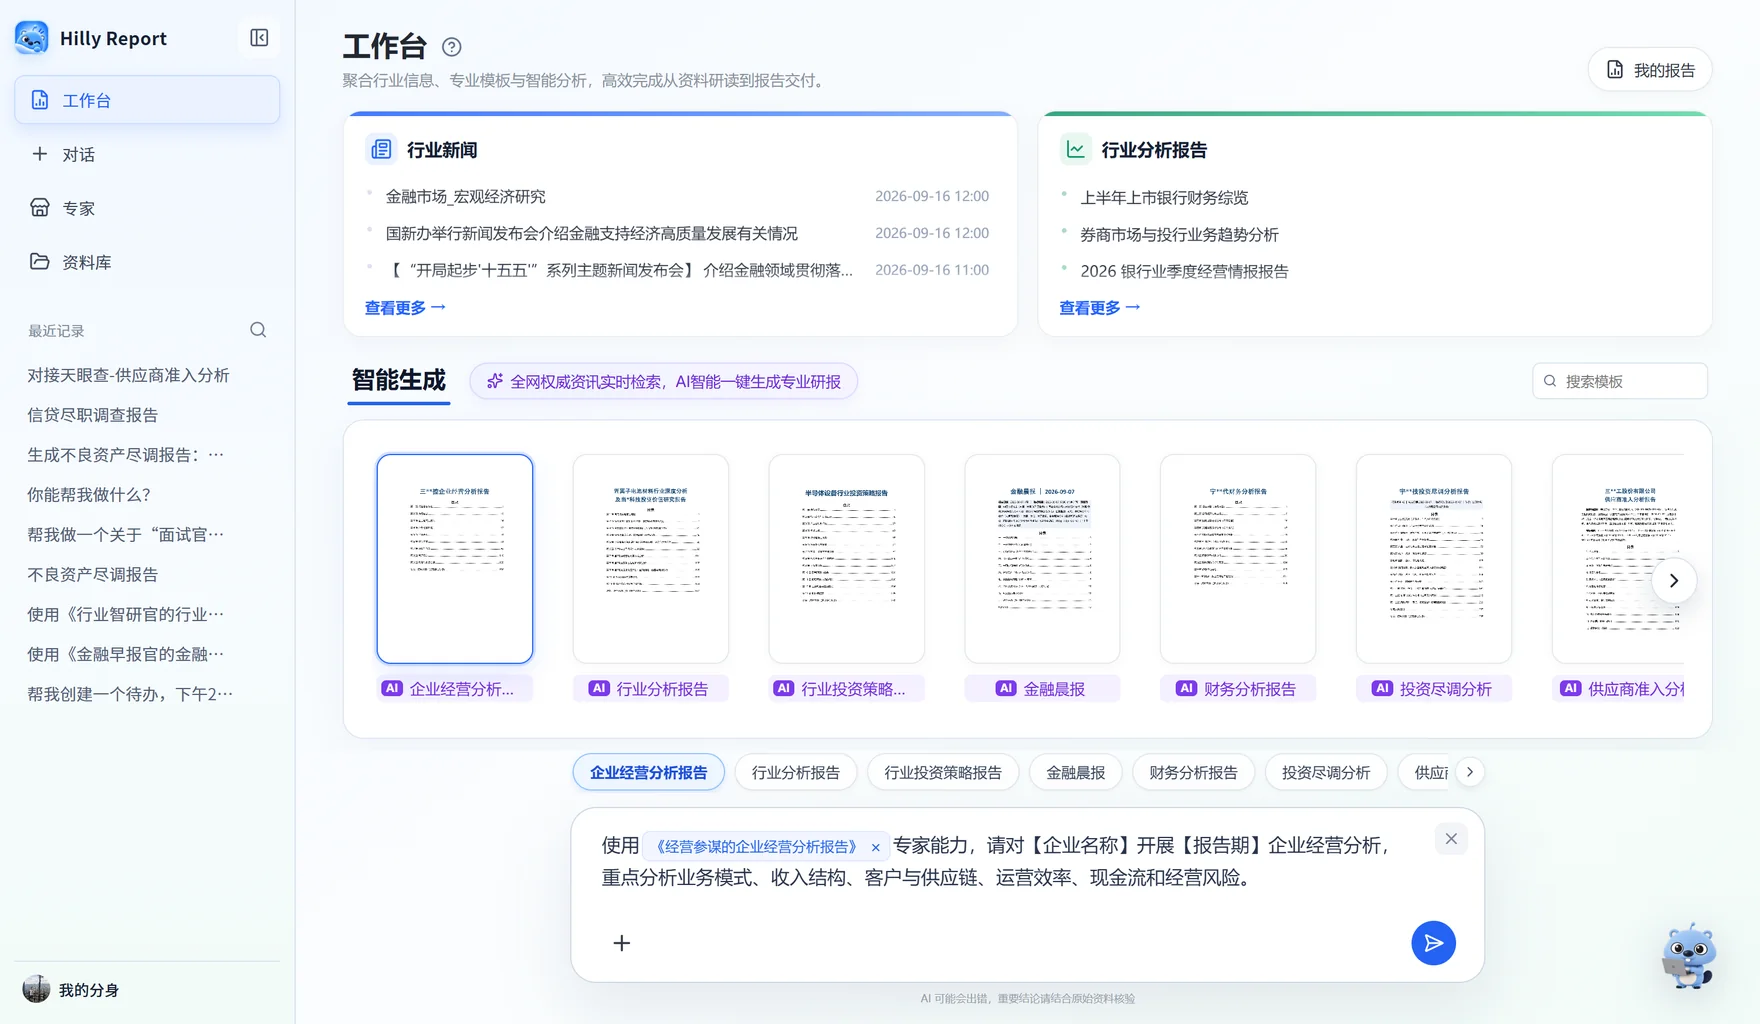Search recent records with the magnifier icon
This screenshot has height=1024, width=1760.
click(258, 330)
